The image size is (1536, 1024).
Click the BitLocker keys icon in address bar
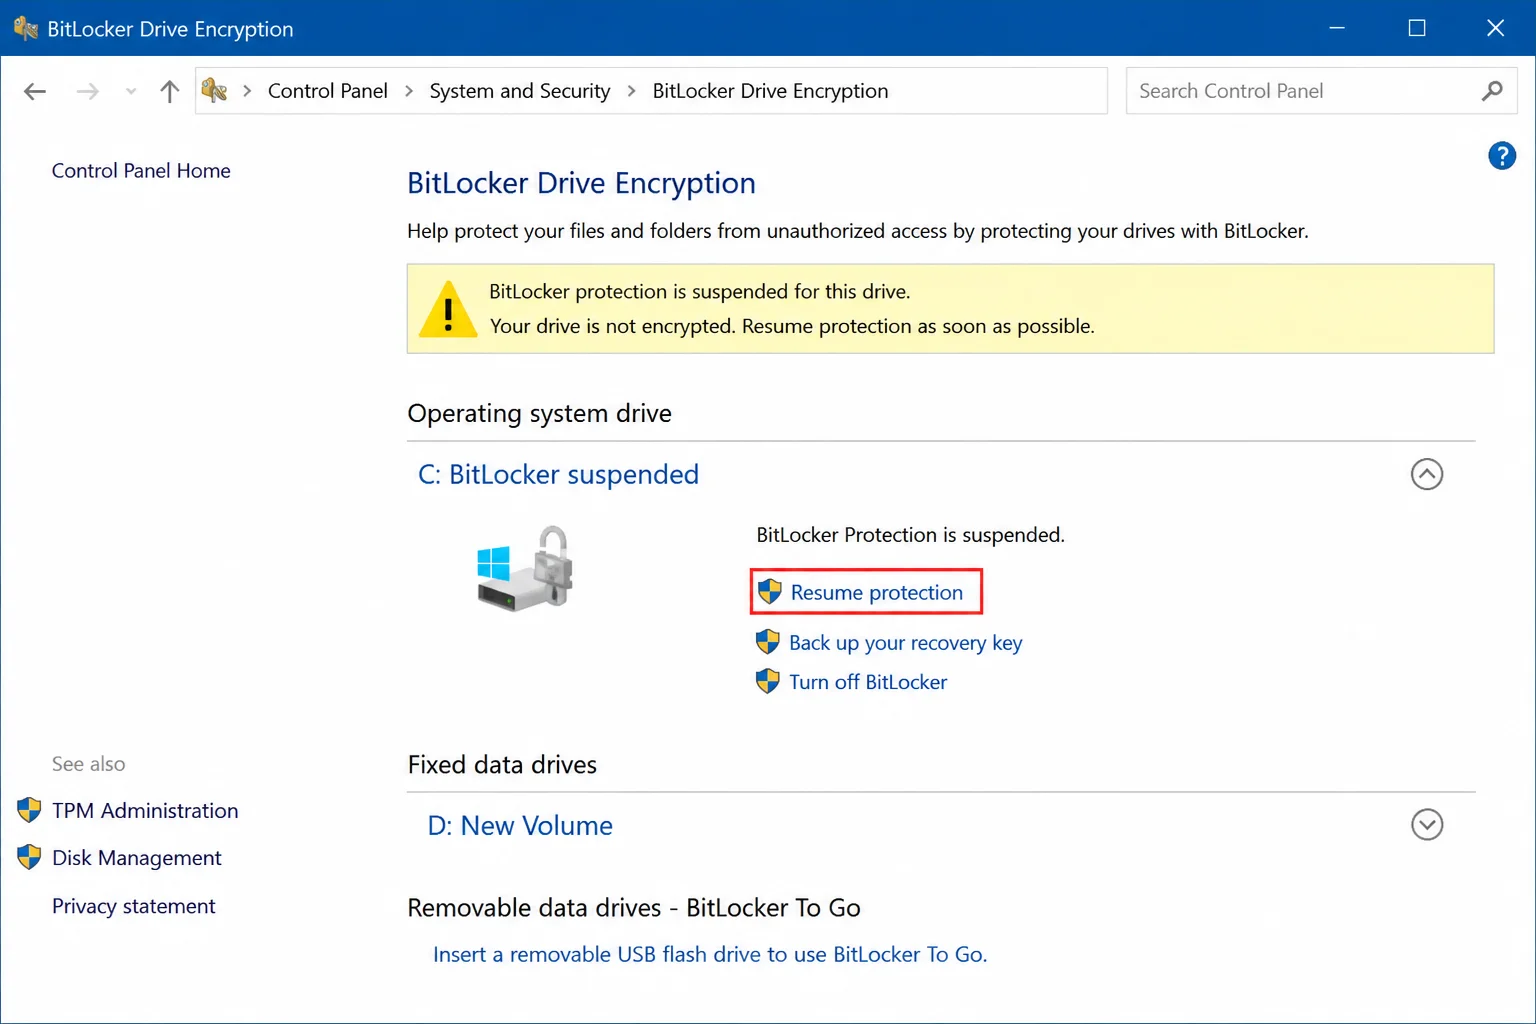click(214, 91)
